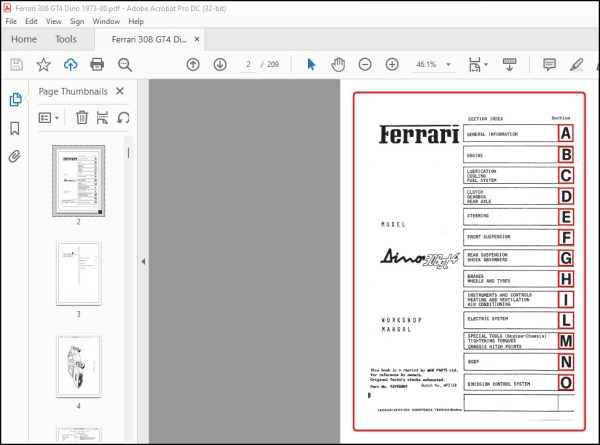Zoom out with the minus button
Image resolution: width=600 pixels, height=445 pixels.
(365, 64)
